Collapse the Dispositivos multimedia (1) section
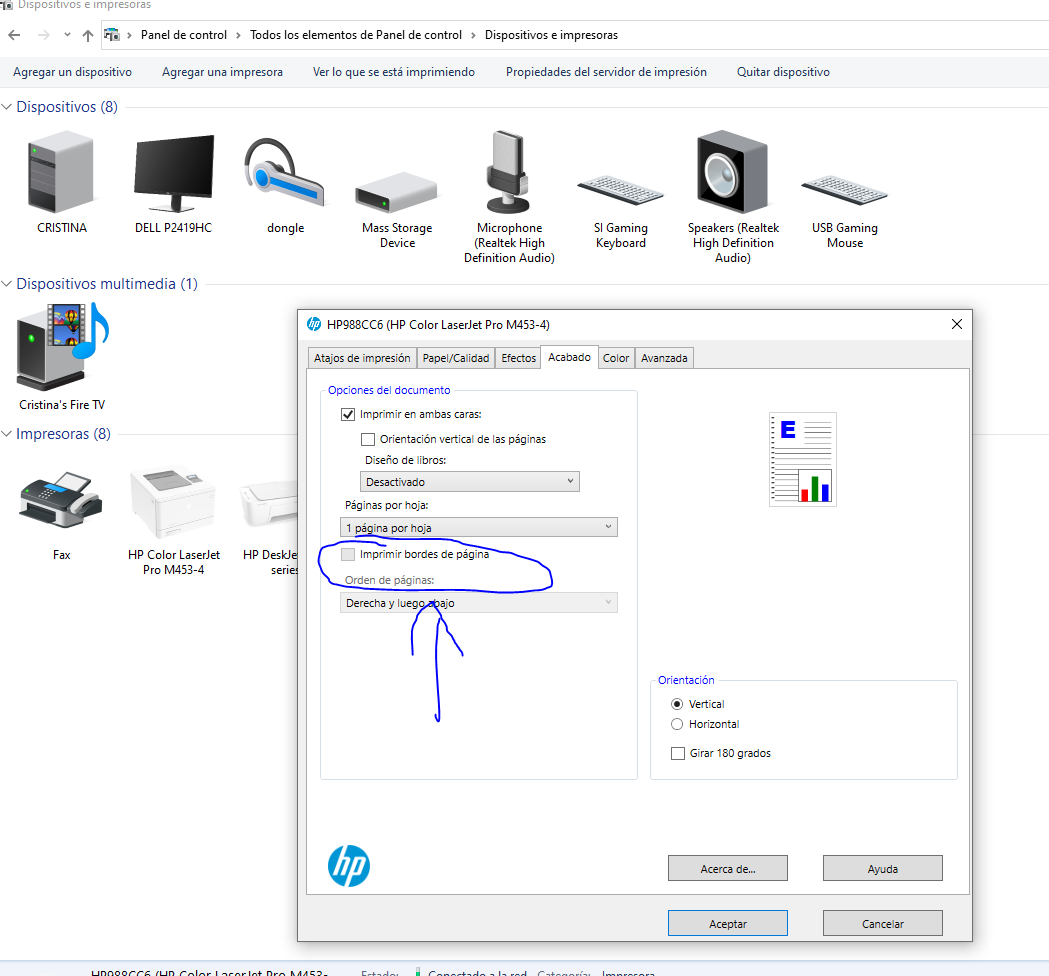1049x976 pixels. (7, 284)
